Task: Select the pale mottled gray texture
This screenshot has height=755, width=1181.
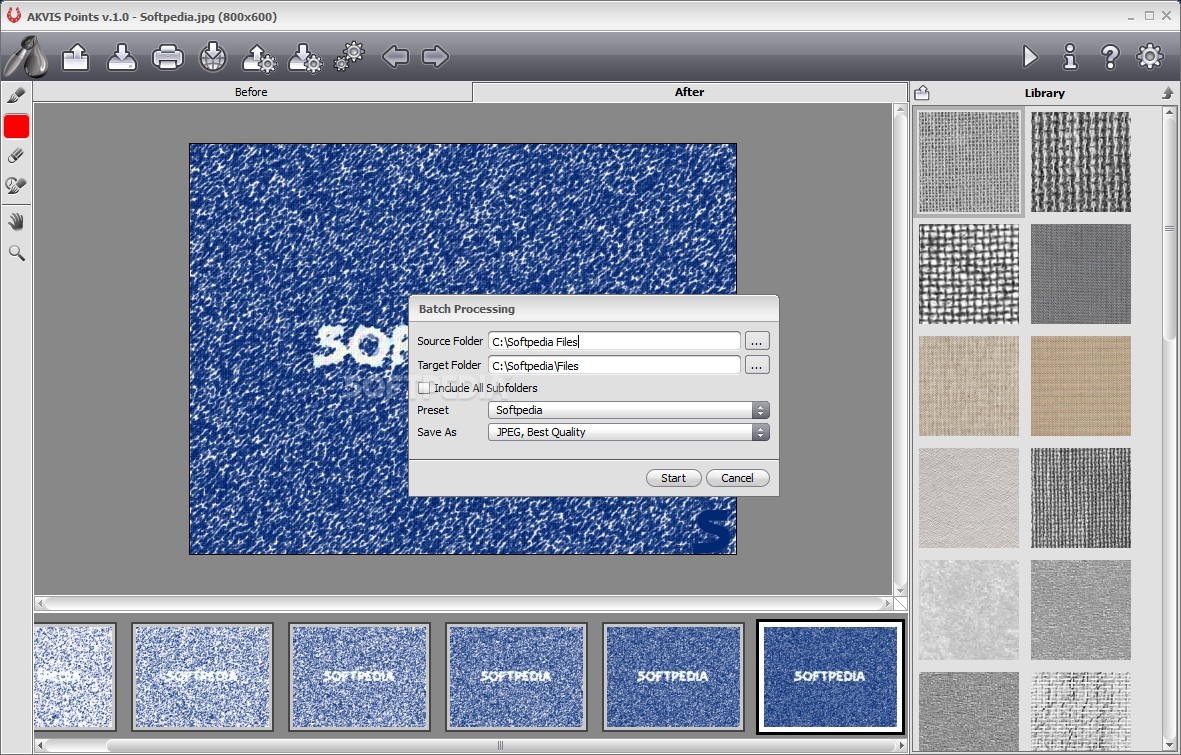Action: [x=969, y=610]
